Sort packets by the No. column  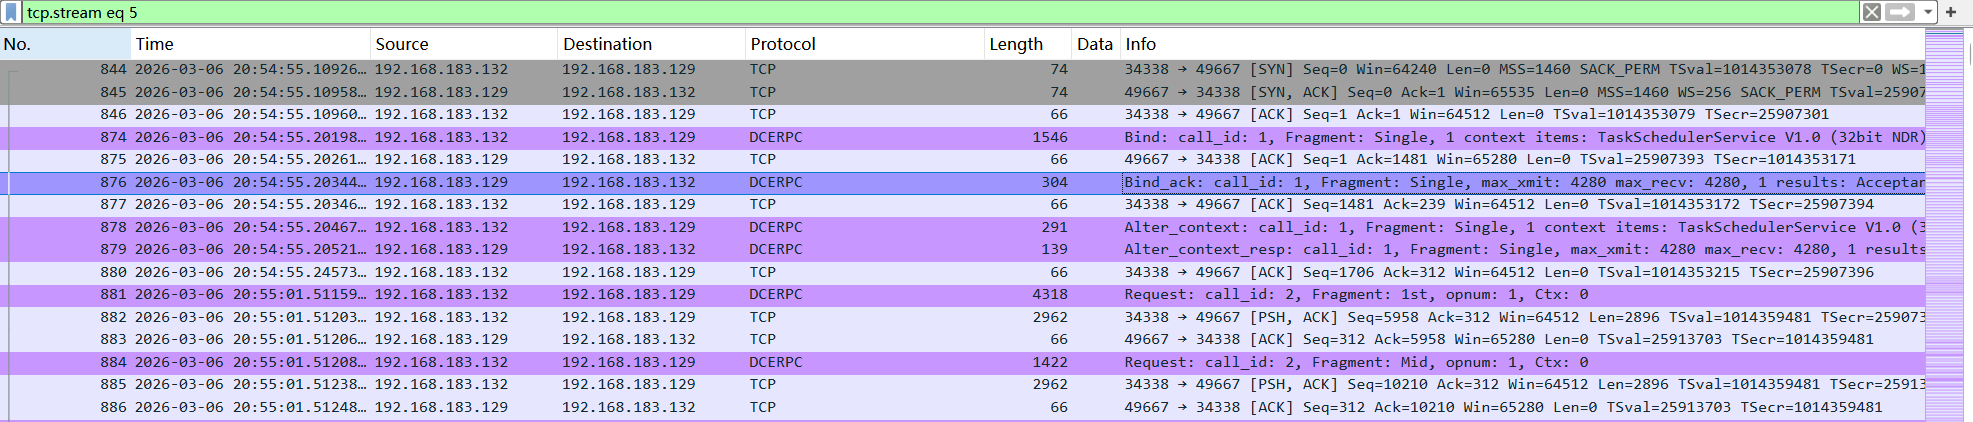pyautogui.click(x=65, y=44)
